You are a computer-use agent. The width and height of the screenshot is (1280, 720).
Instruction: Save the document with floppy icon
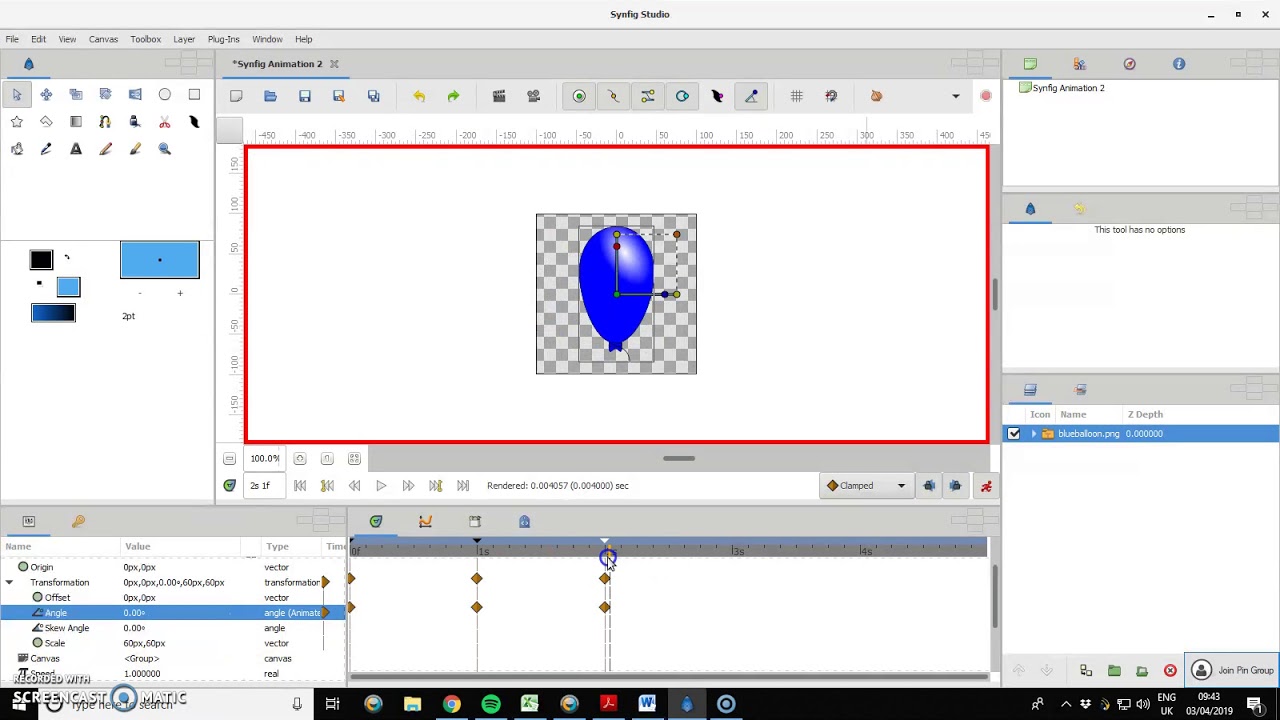[x=305, y=96]
